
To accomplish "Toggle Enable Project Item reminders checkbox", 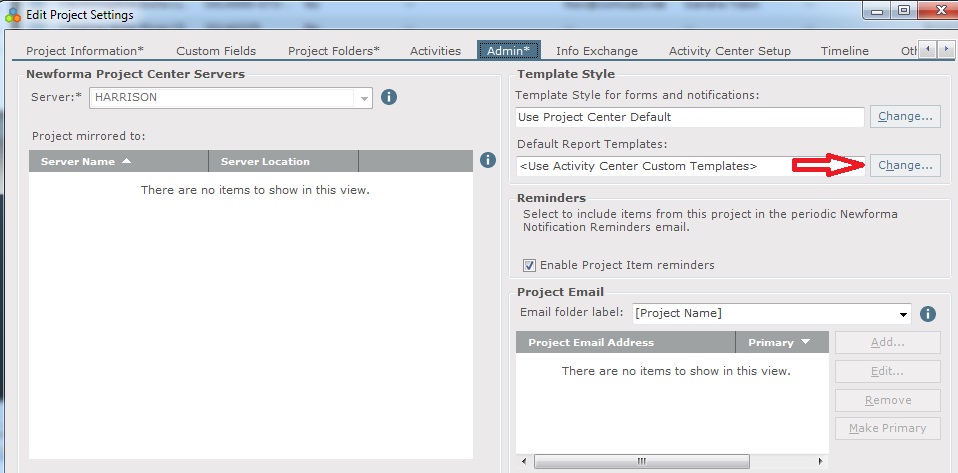I will 529,265.
